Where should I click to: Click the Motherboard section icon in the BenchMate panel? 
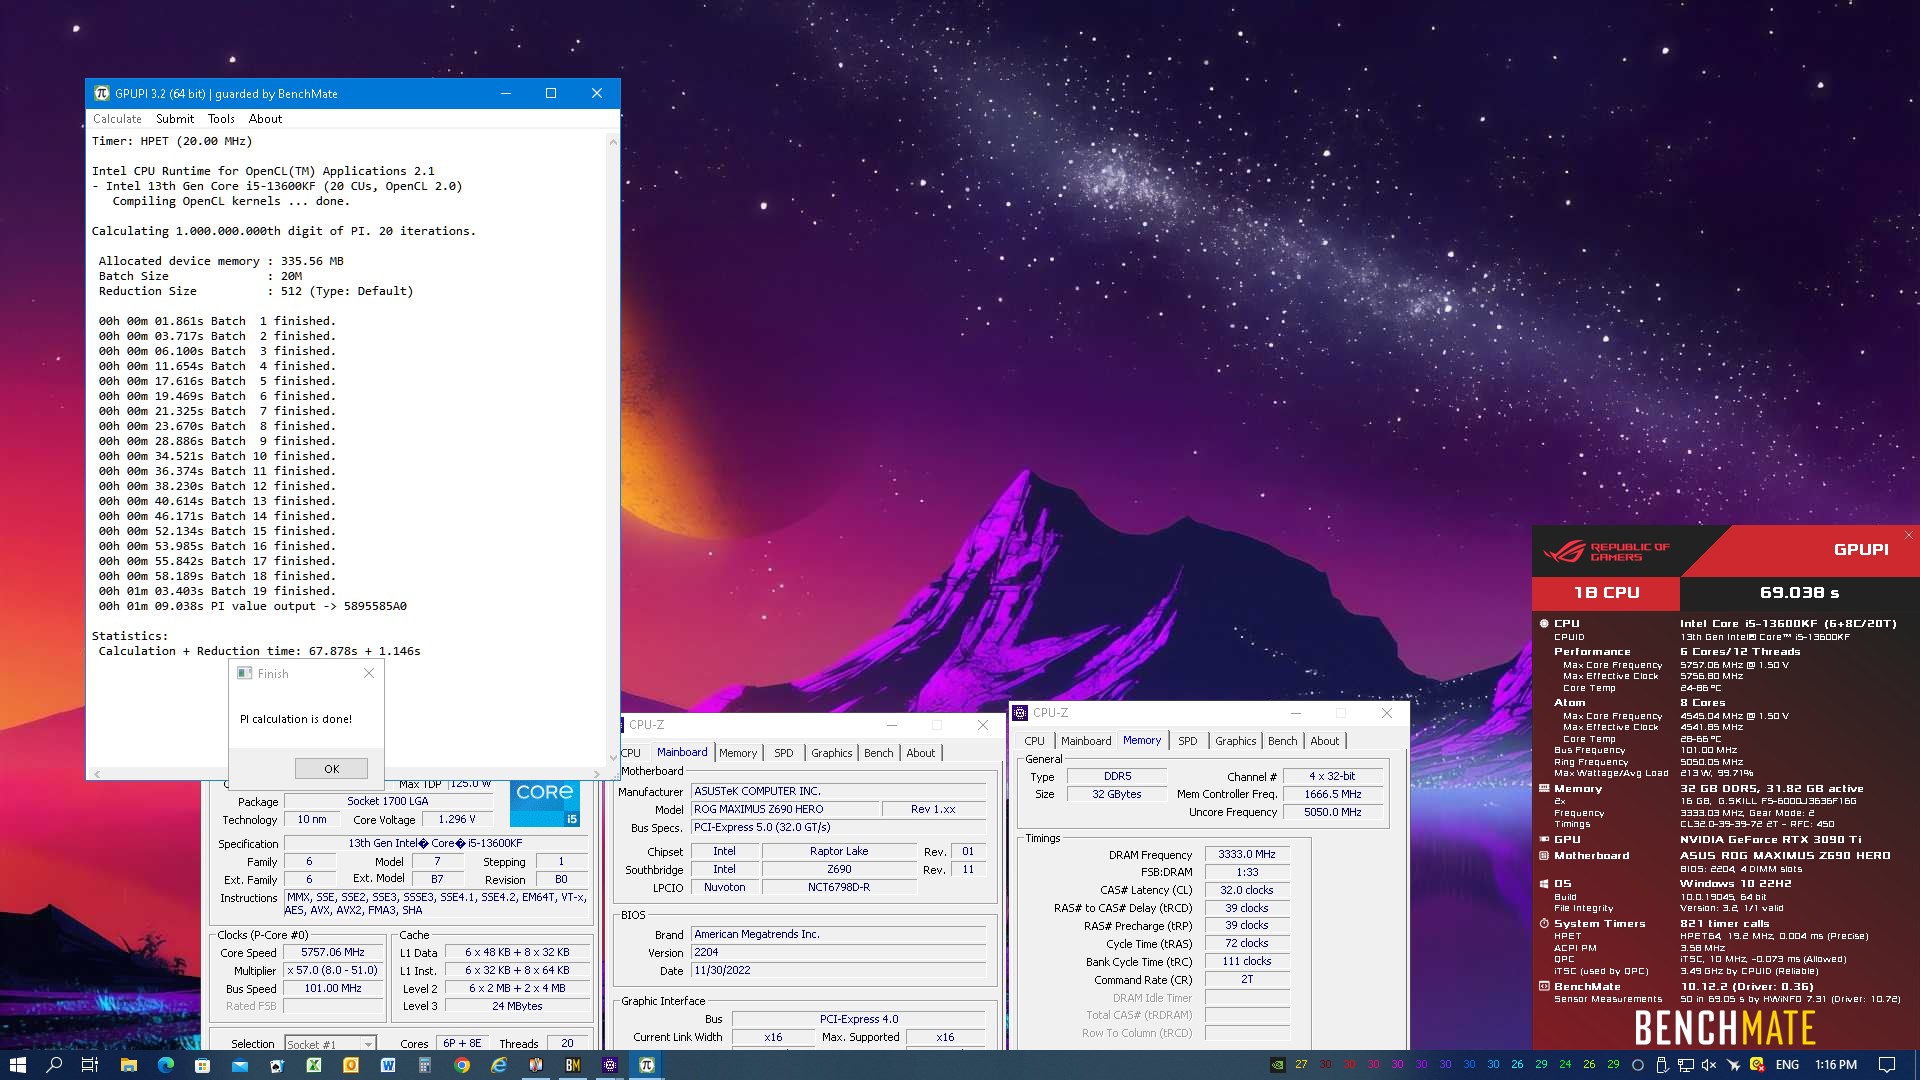pyautogui.click(x=1544, y=855)
